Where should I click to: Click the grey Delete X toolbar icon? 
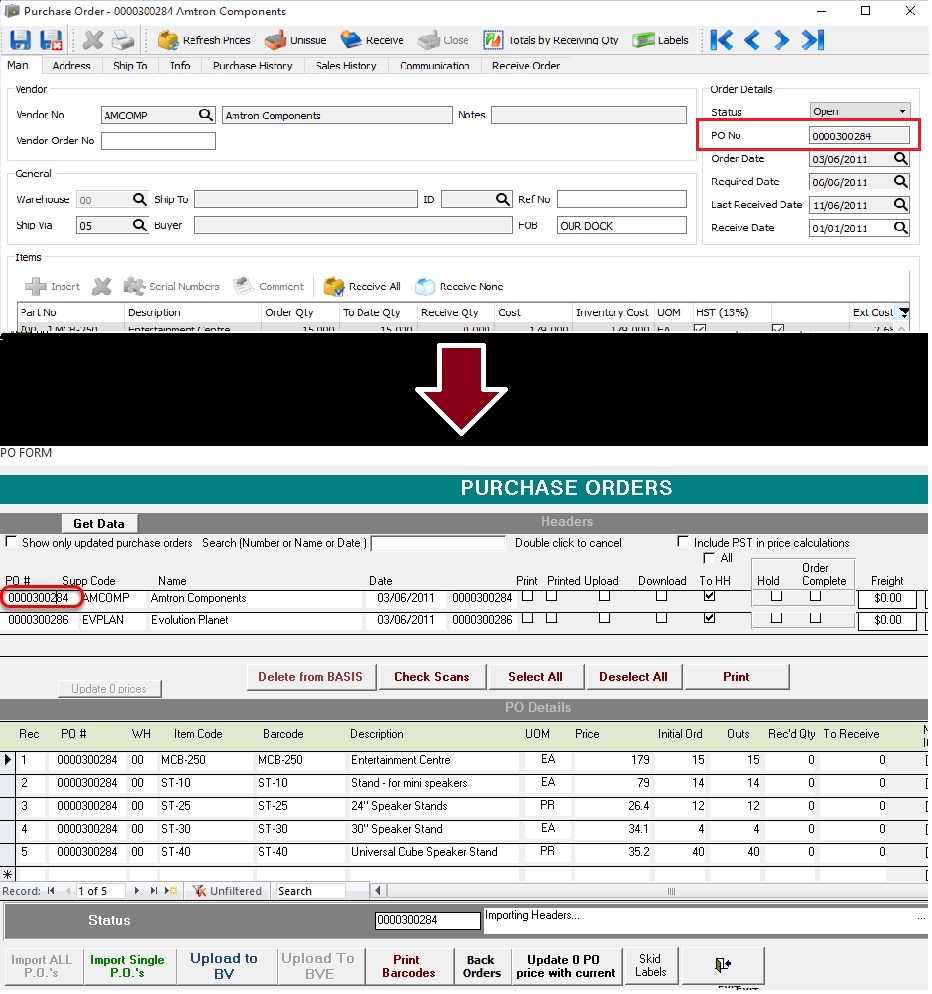coord(93,40)
